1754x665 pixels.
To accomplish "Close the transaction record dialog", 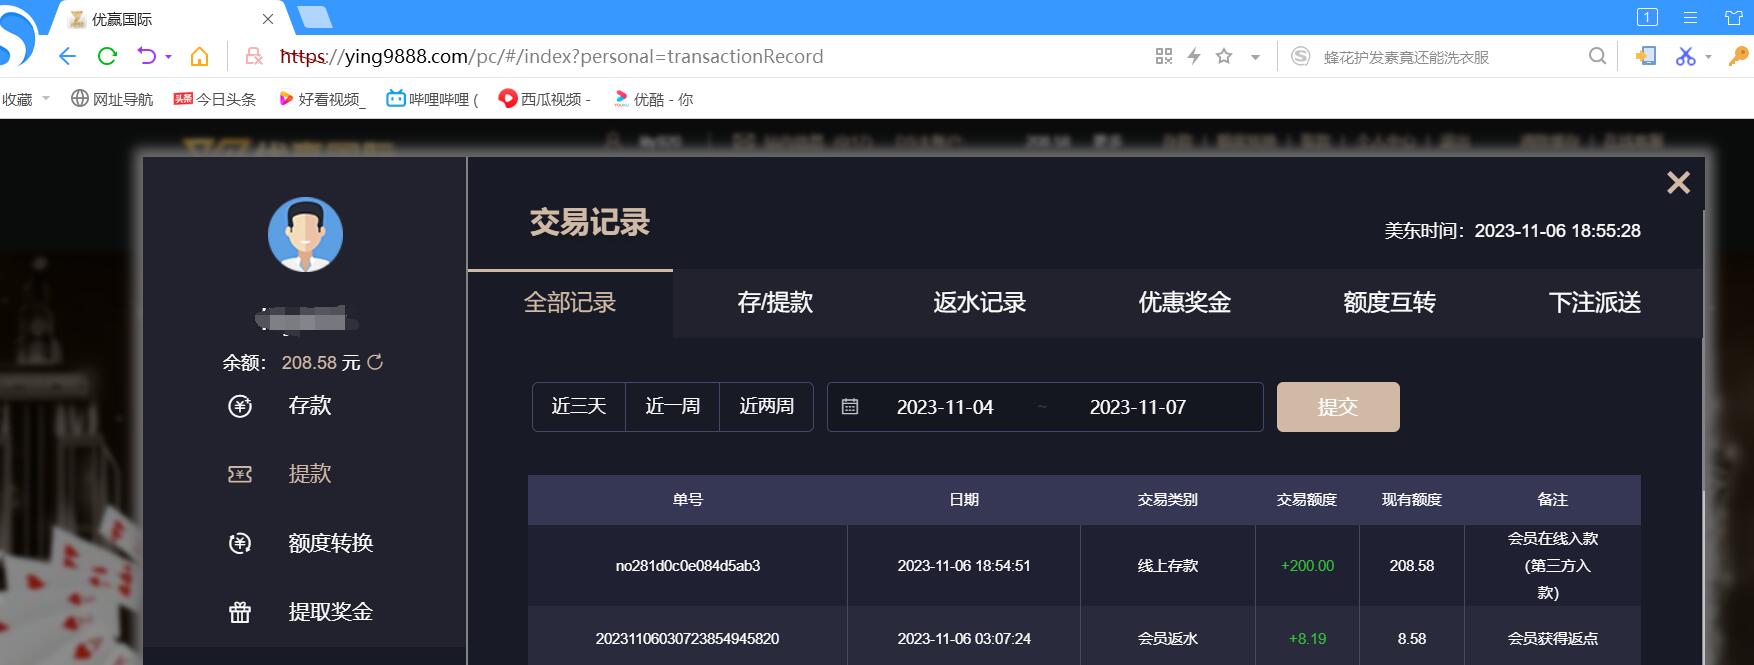I will point(1678,182).
